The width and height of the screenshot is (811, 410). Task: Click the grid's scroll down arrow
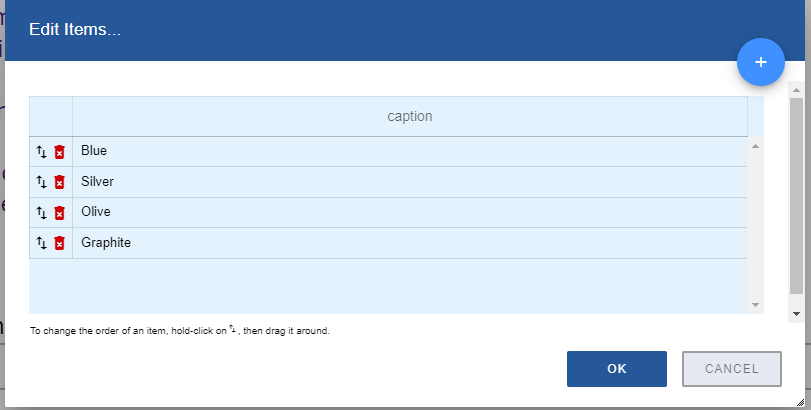click(x=755, y=304)
